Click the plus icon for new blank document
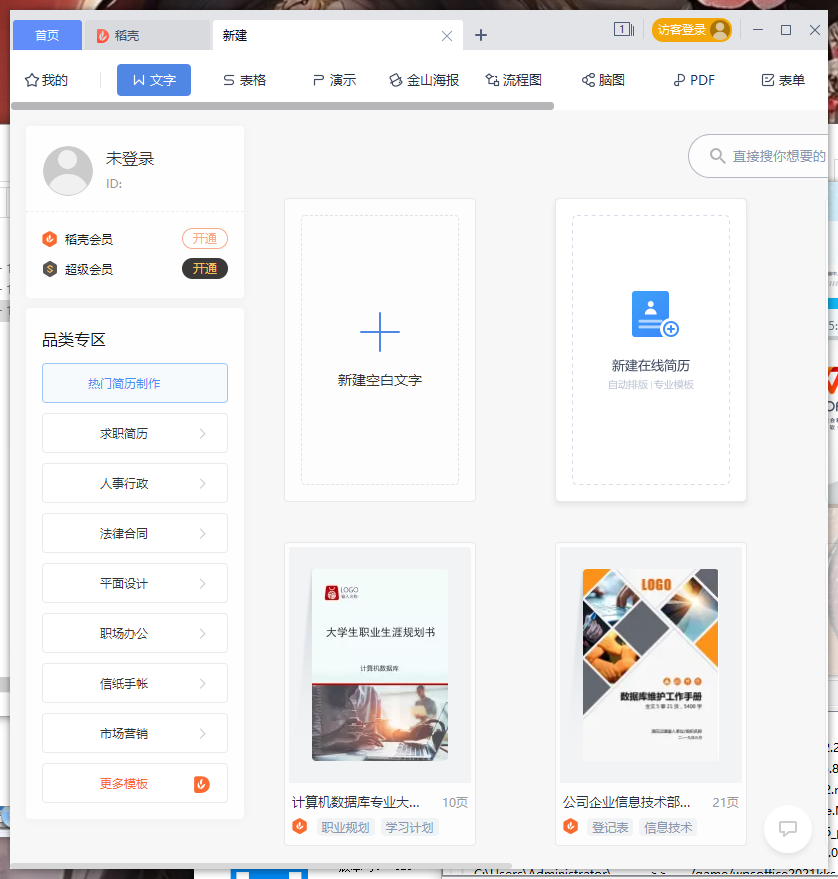 click(x=379, y=332)
